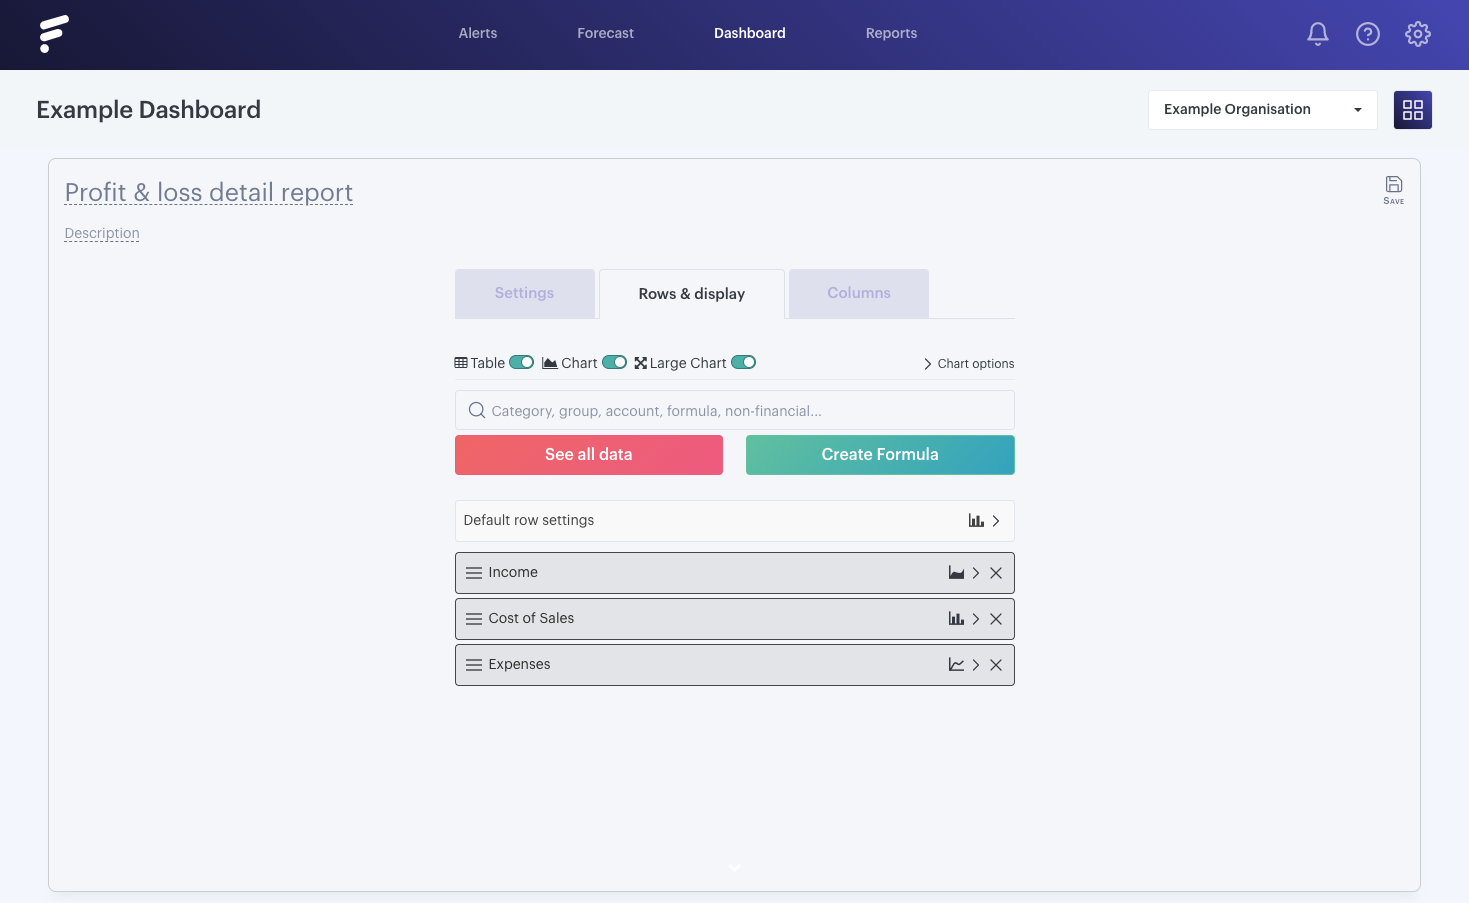The width and height of the screenshot is (1469, 903).
Task: Remove the Income row
Action: pos(996,573)
